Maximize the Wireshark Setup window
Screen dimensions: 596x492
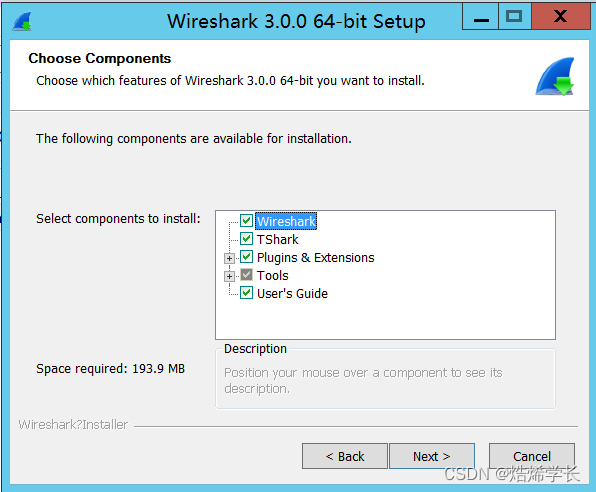(515, 16)
